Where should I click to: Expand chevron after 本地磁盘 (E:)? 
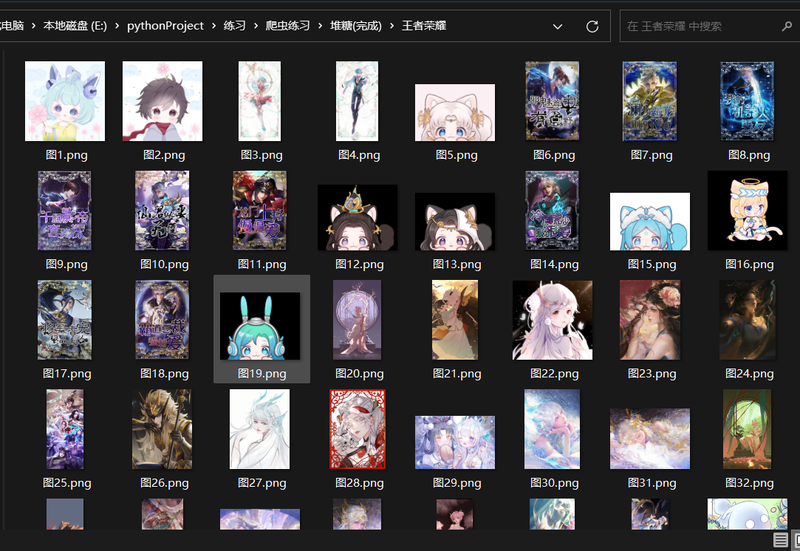117,26
